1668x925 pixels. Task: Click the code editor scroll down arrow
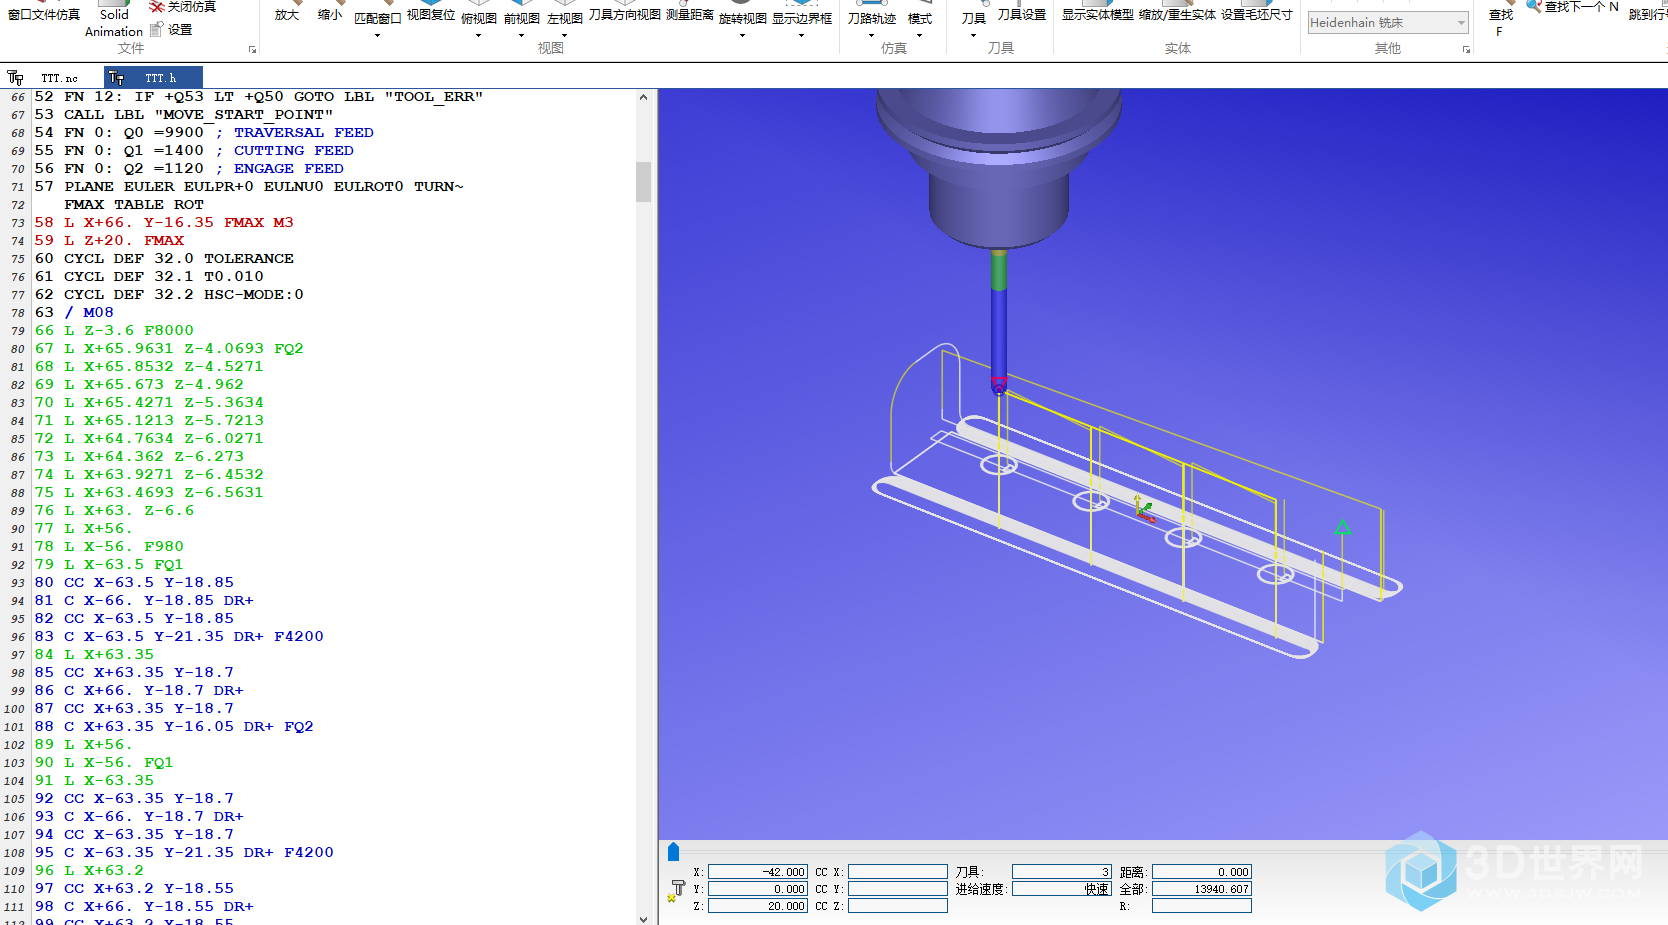643,918
